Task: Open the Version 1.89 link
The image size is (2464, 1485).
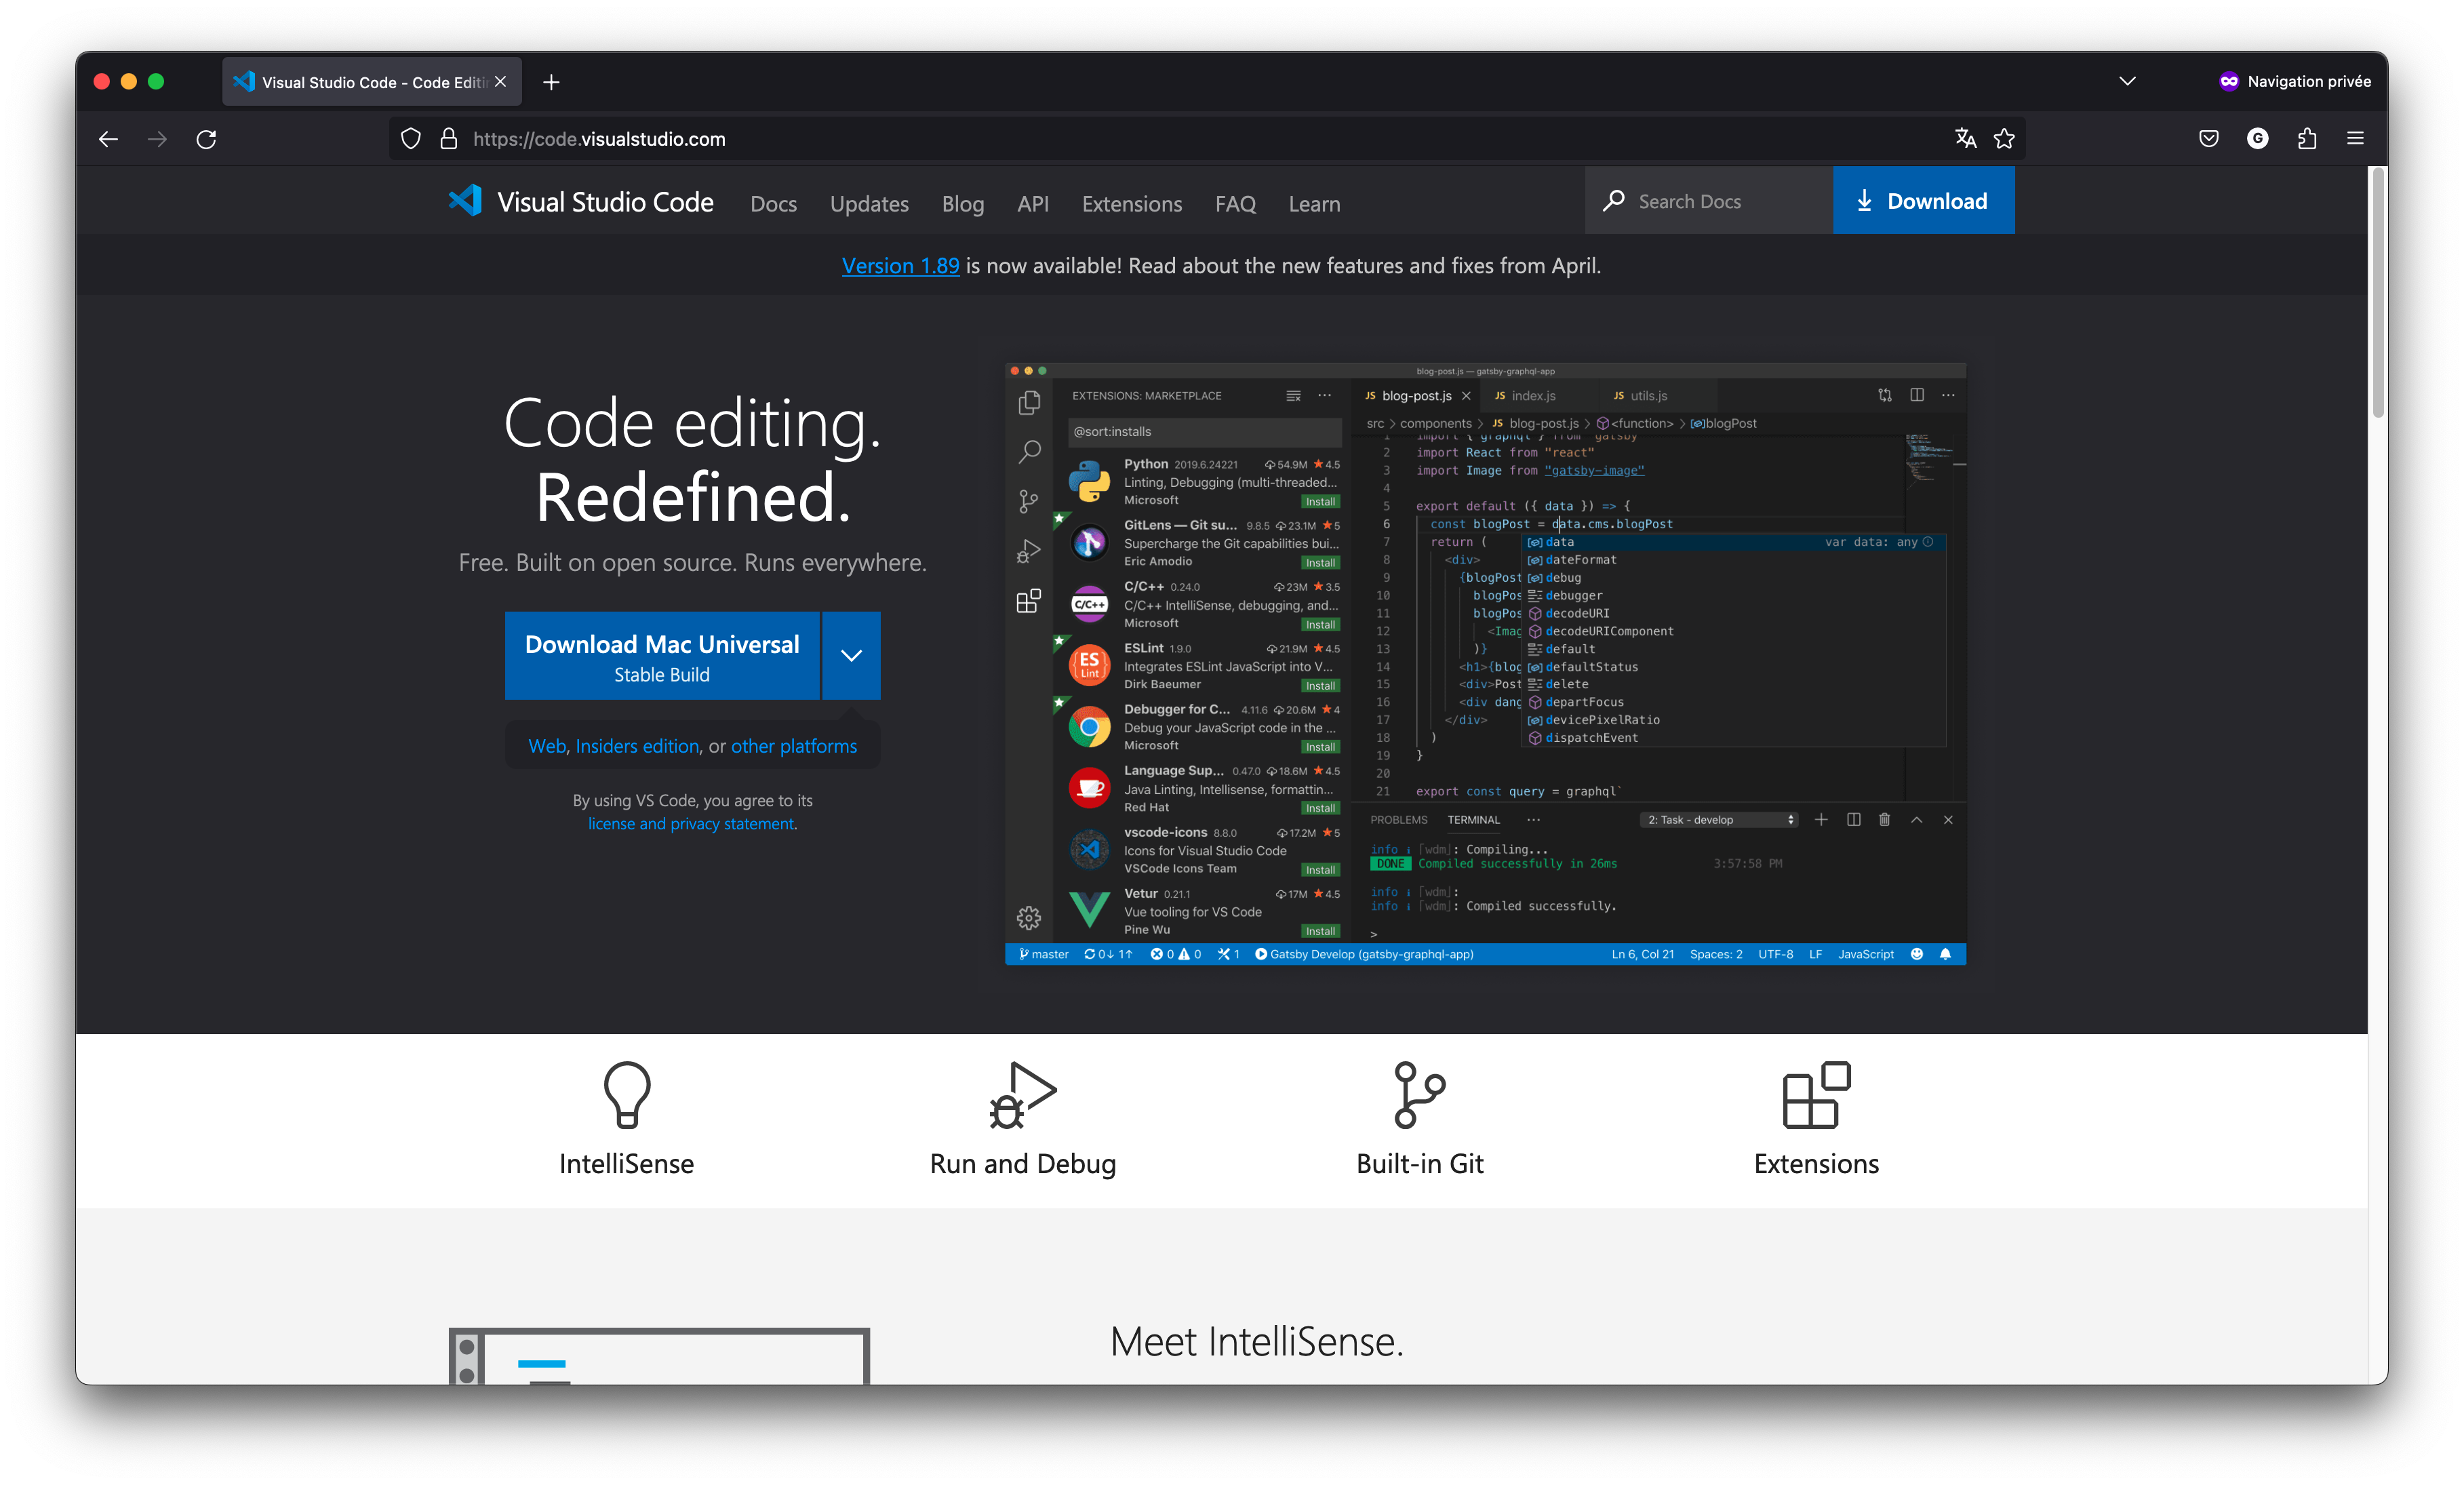Action: (x=900, y=266)
